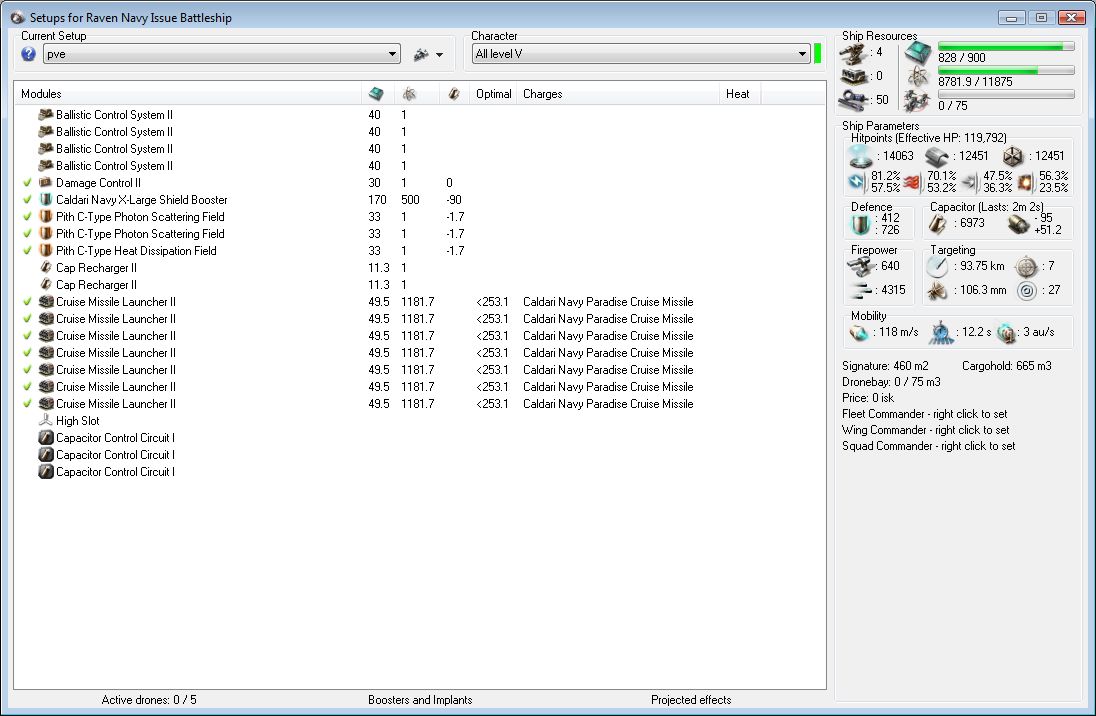Click the drone bandwidth bar 0 / 75
Viewport: 1096px width, 716px height.
click(1006, 94)
